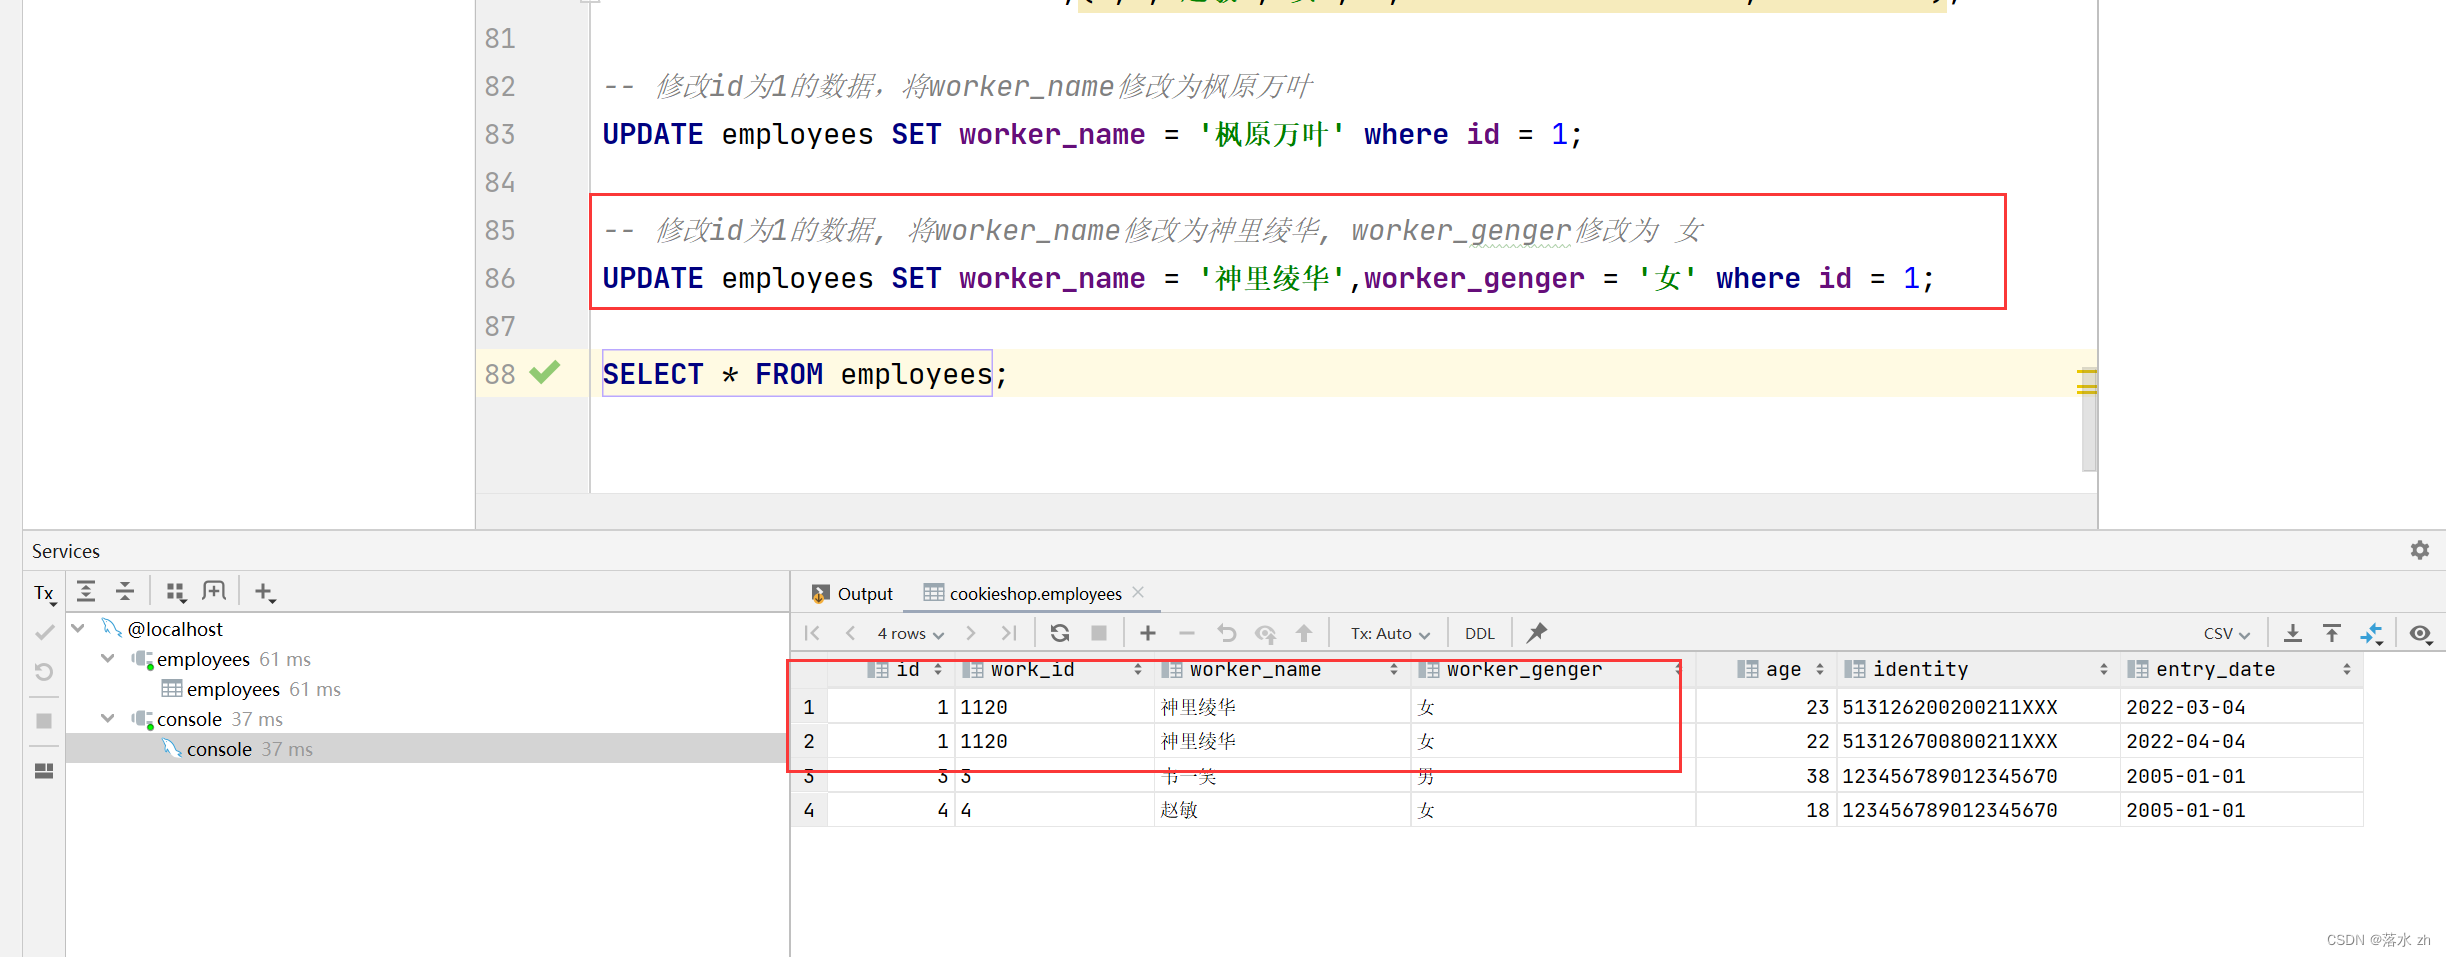Import data with upload arrow icon

[2332, 633]
